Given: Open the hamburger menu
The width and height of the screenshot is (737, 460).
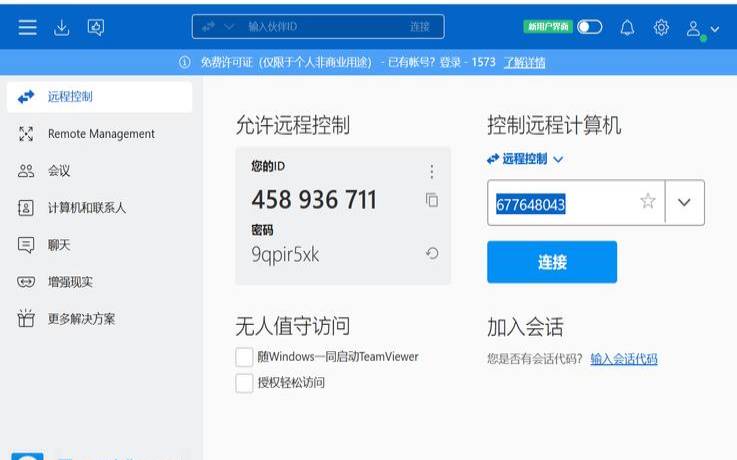Looking at the screenshot, I should pos(28,28).
